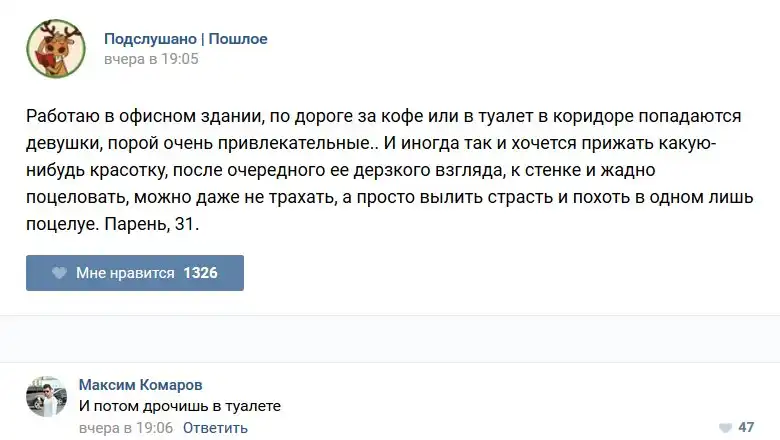This screenshot has width=780, height=440.
Task: Click the word "Пошлое" in the header
Action: 238,39
